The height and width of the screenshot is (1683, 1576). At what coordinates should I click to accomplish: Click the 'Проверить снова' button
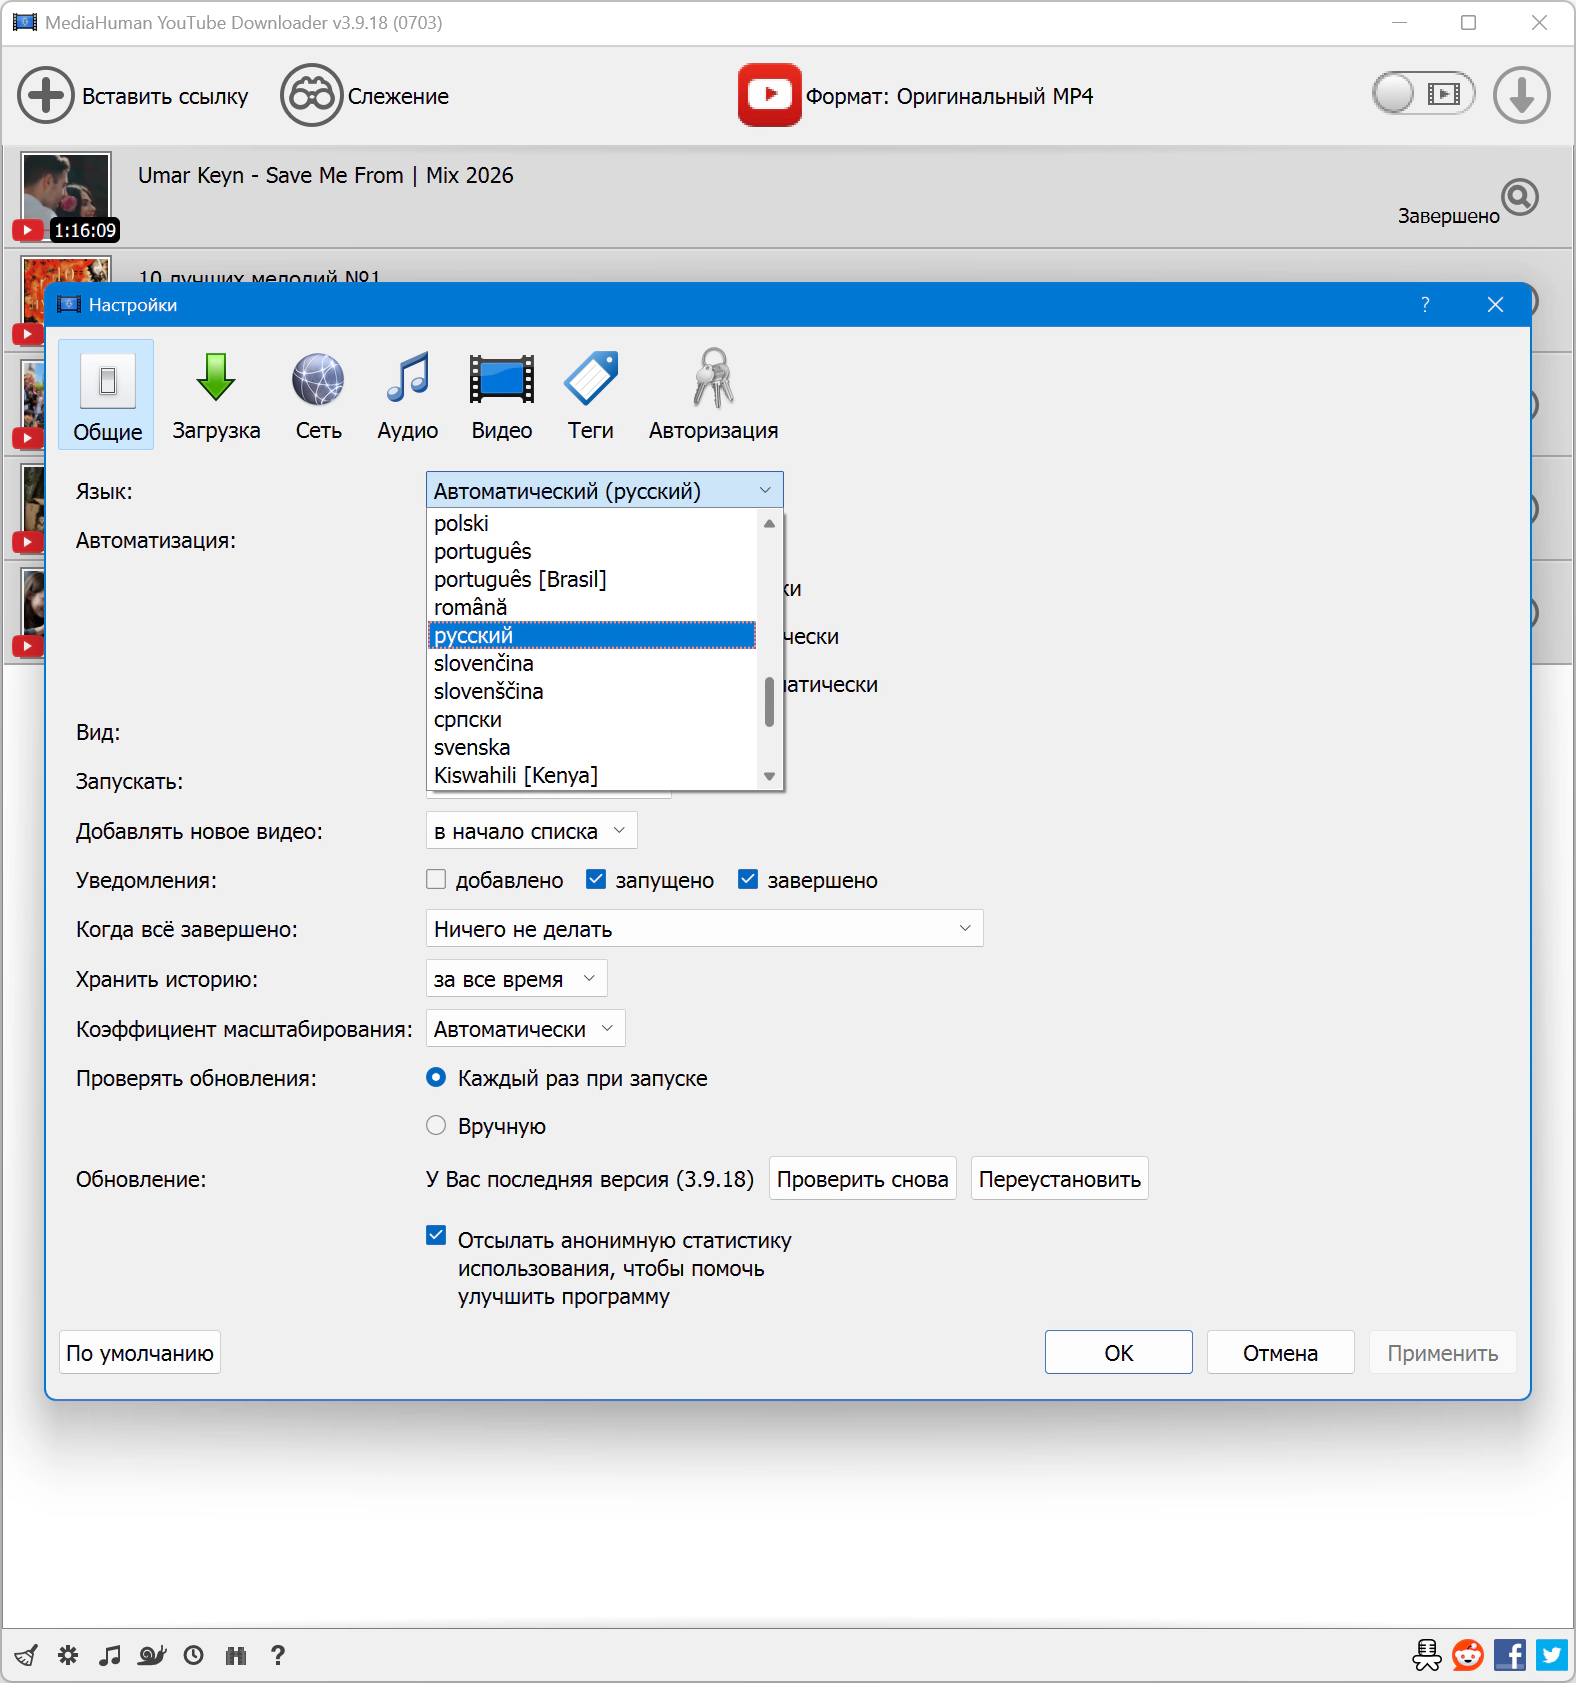point(862,1179)
